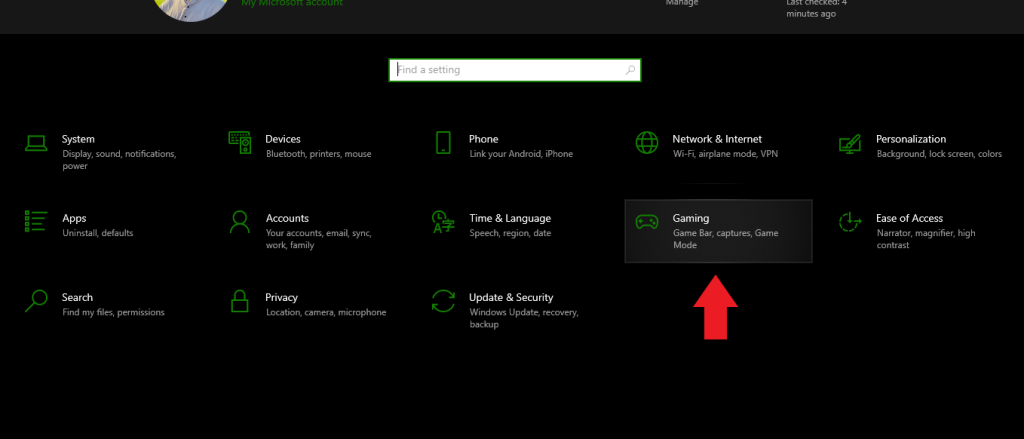
Task: Click 'Uninstall, defaults' text
Action: coord(98,233)
